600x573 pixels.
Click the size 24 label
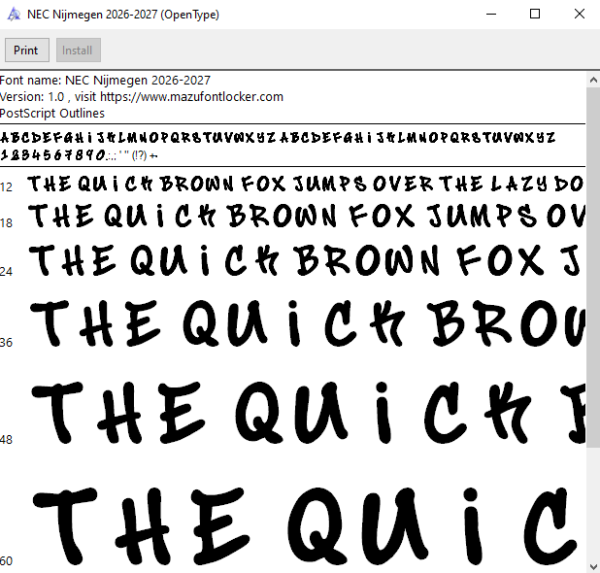coord(6,272)
